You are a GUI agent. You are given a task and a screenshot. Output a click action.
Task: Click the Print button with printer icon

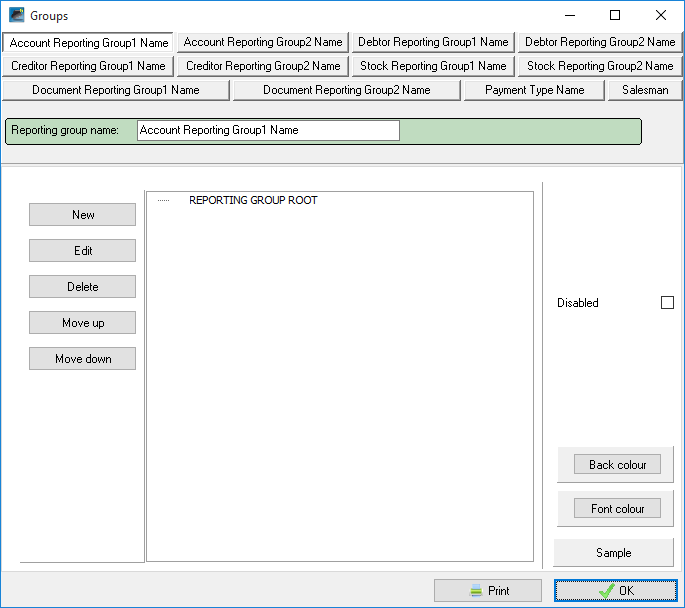[488, 591]
